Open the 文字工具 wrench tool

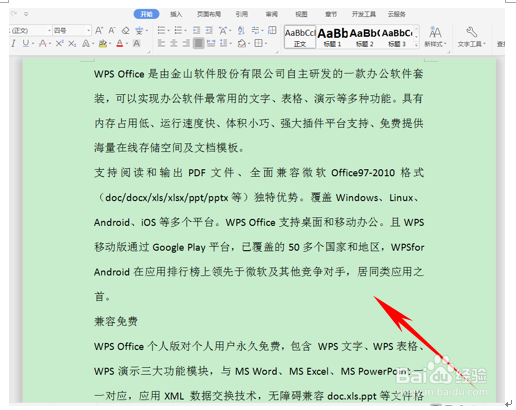[x=471, y=37]
